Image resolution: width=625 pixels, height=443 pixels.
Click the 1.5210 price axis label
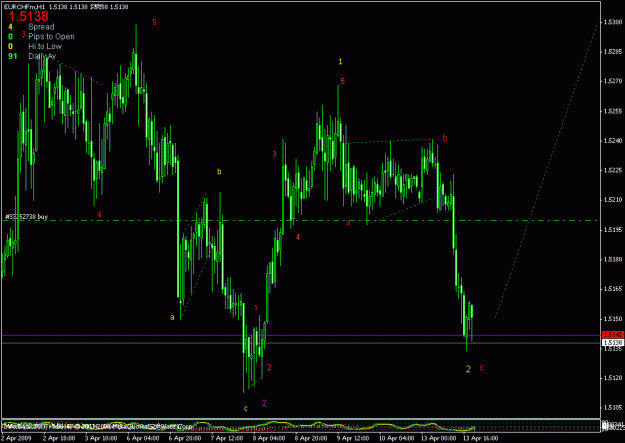click(613, 200)
